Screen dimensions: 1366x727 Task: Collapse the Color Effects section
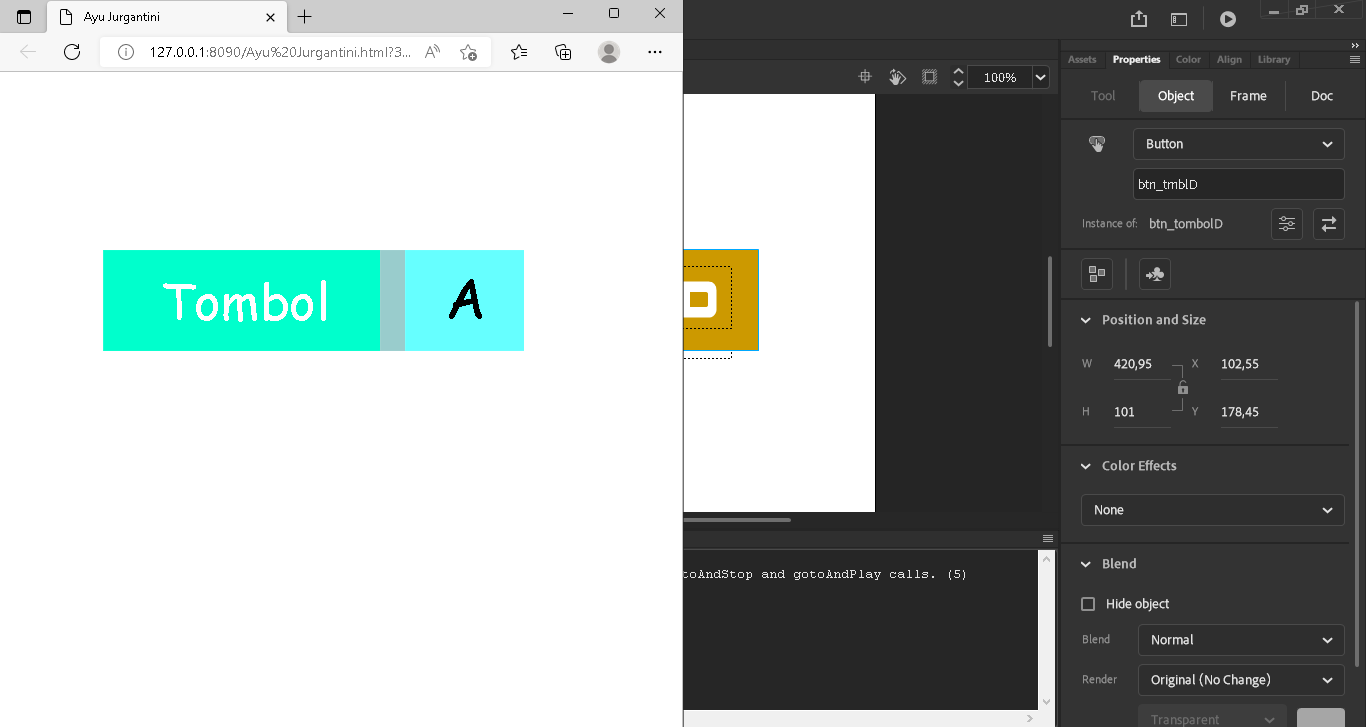point(1086,466)
